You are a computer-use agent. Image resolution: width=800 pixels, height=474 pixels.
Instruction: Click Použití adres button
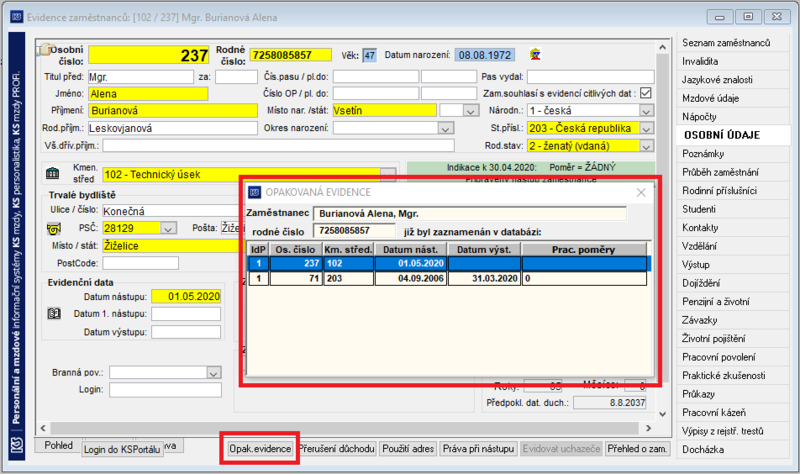(x=408, y=449)
